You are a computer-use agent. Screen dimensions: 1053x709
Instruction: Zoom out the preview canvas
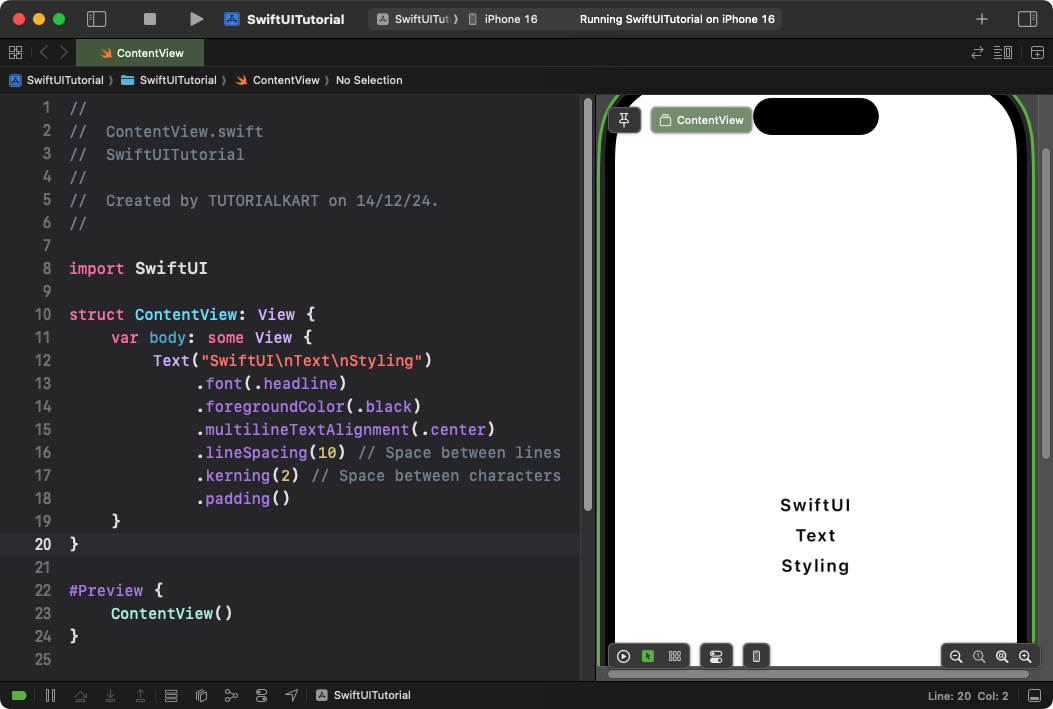coord(956,657)
